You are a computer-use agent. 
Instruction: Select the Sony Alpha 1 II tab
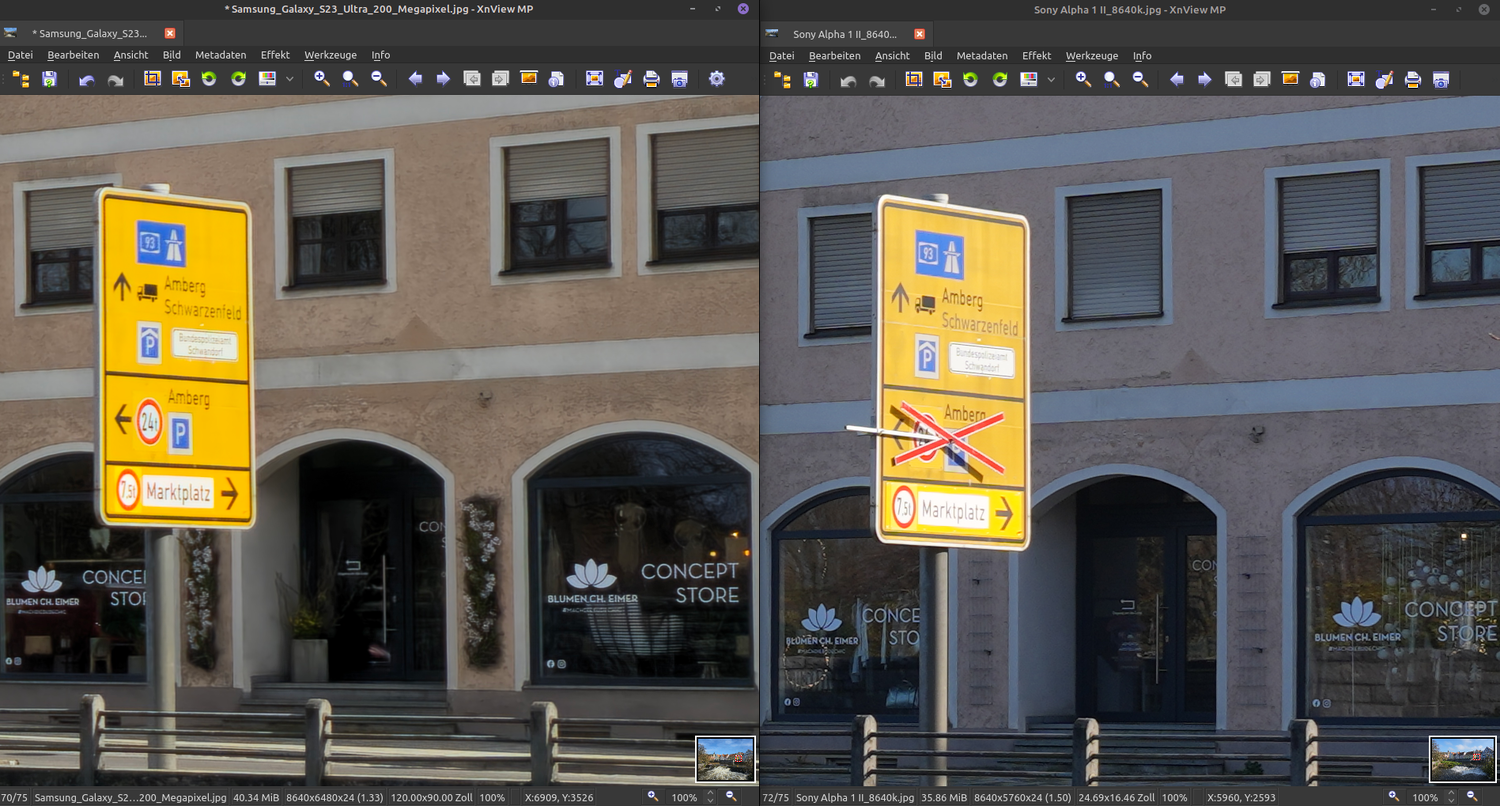844,34
